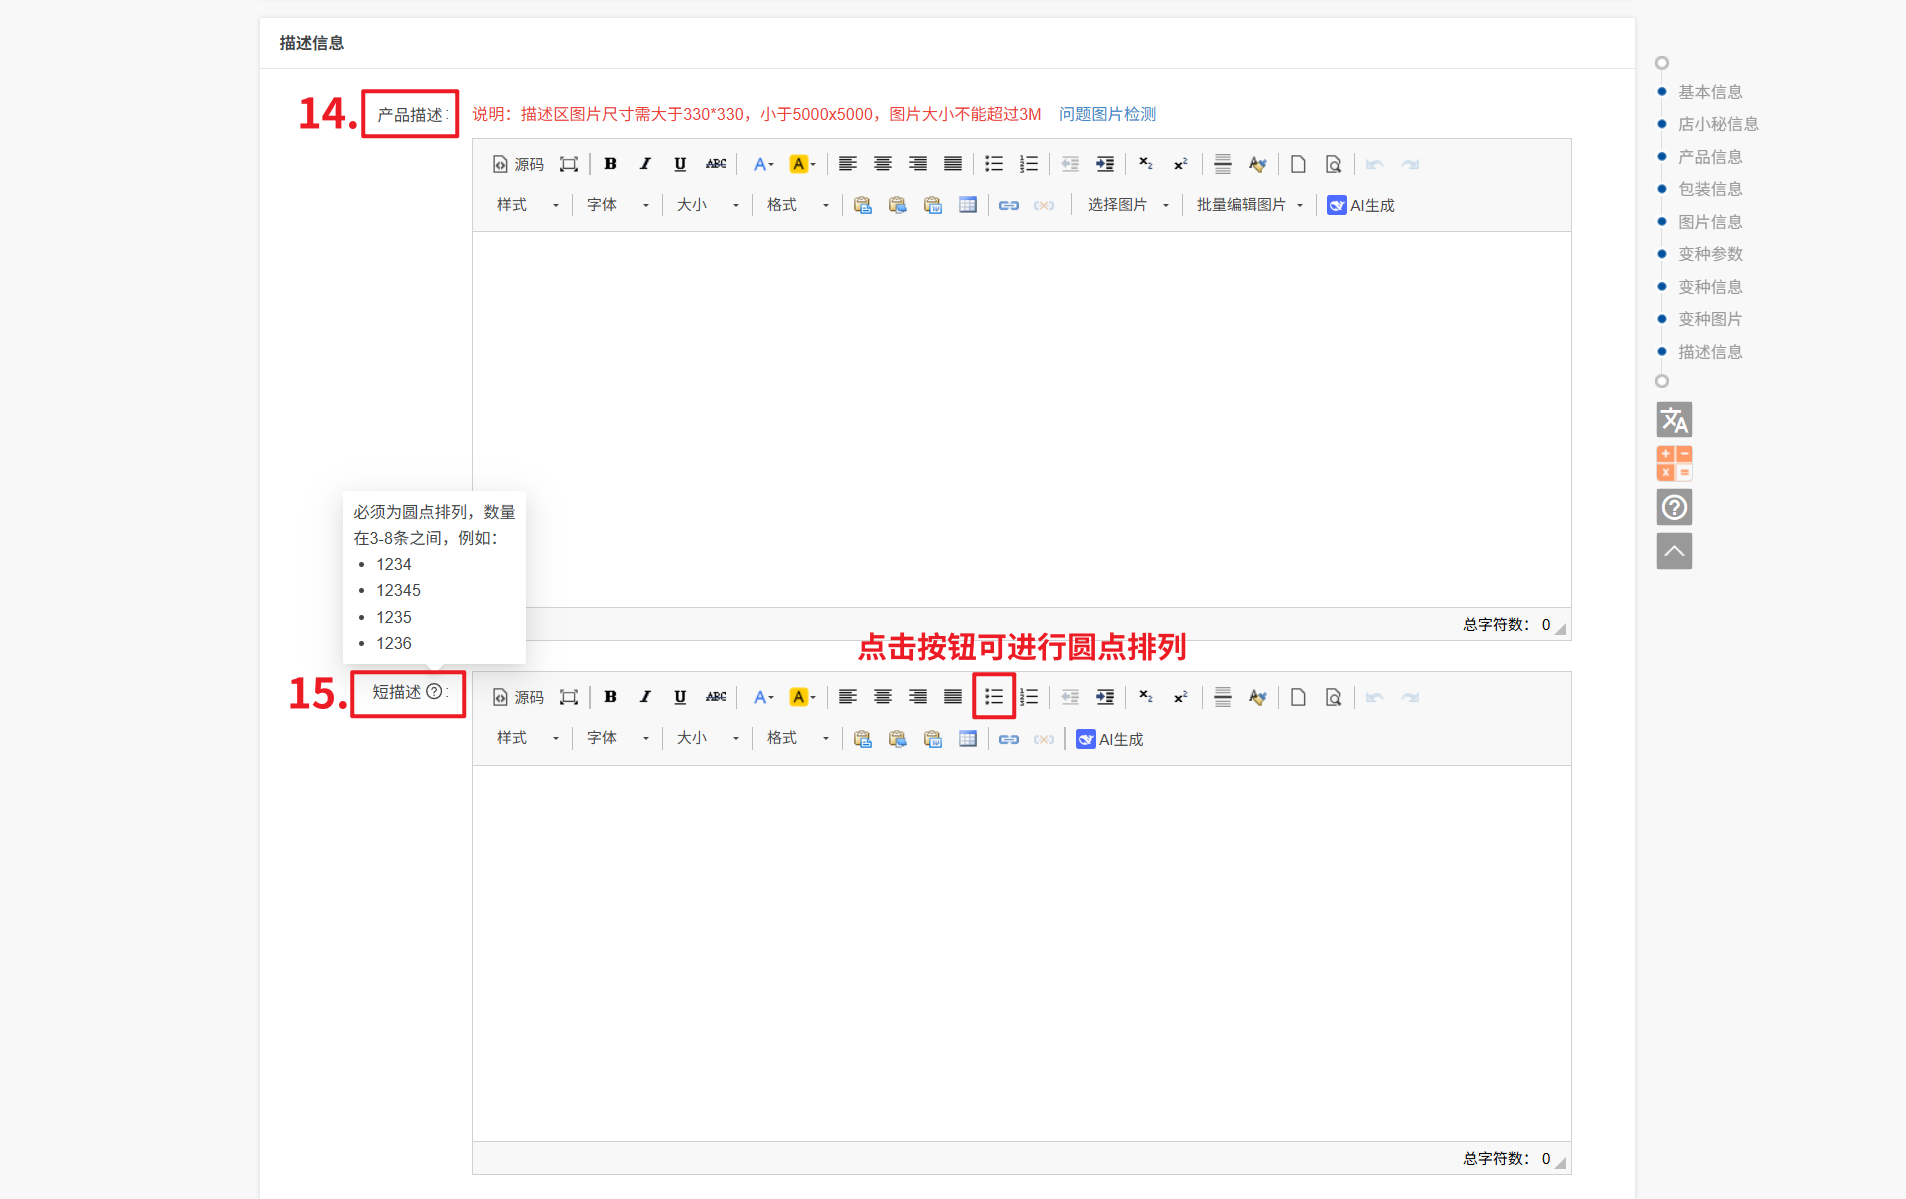This screenshot has height=1199, width=1906.
Task: Jump to 基本信息 section in side navigation
Action: click(1709, 92)
